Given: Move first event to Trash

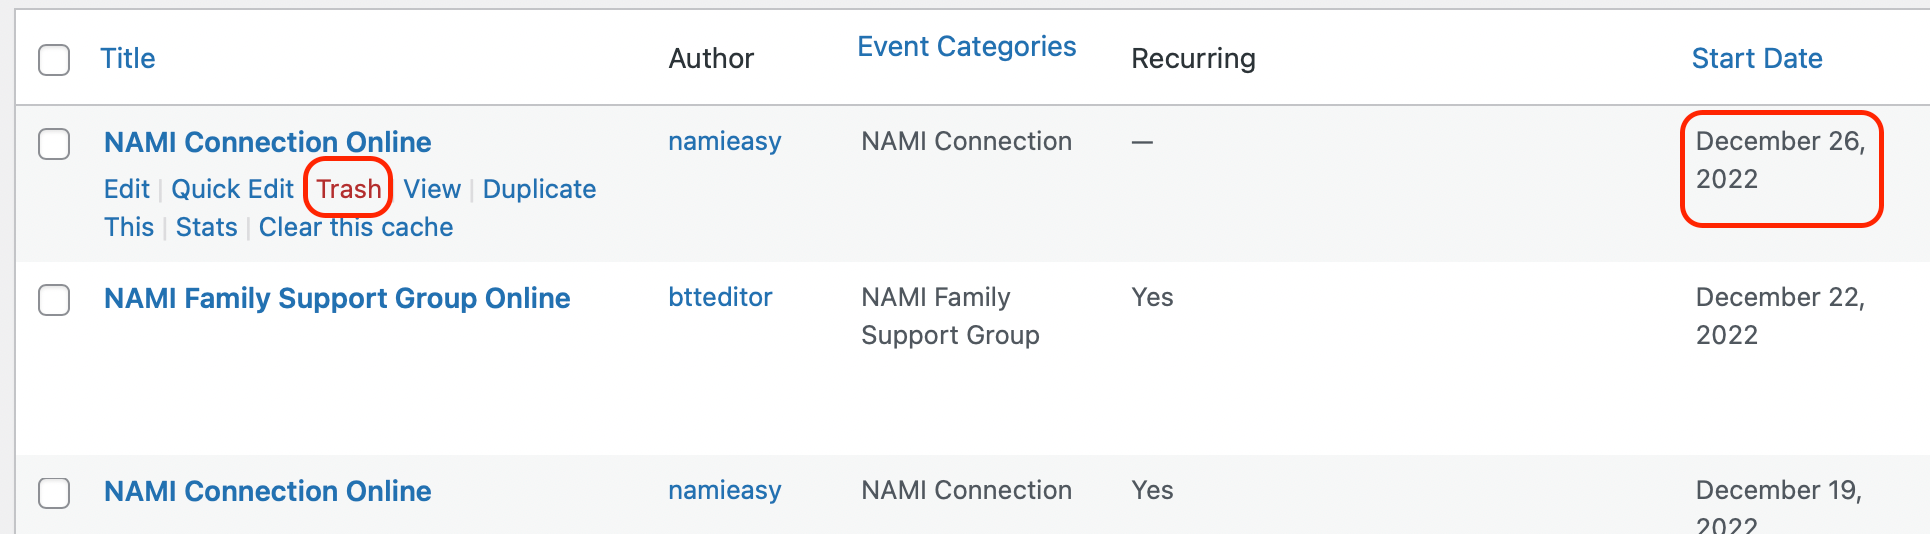Looking at the screenshot, I should click(348, 189).
